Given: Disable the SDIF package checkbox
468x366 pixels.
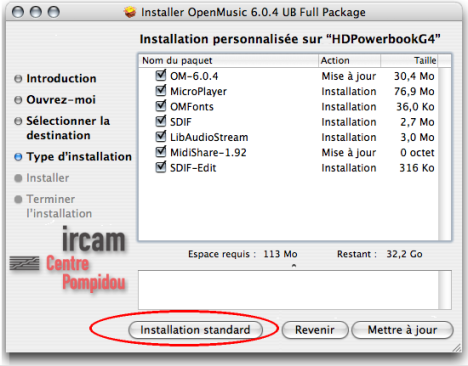Looking at the screenshot, I should 161,121.
